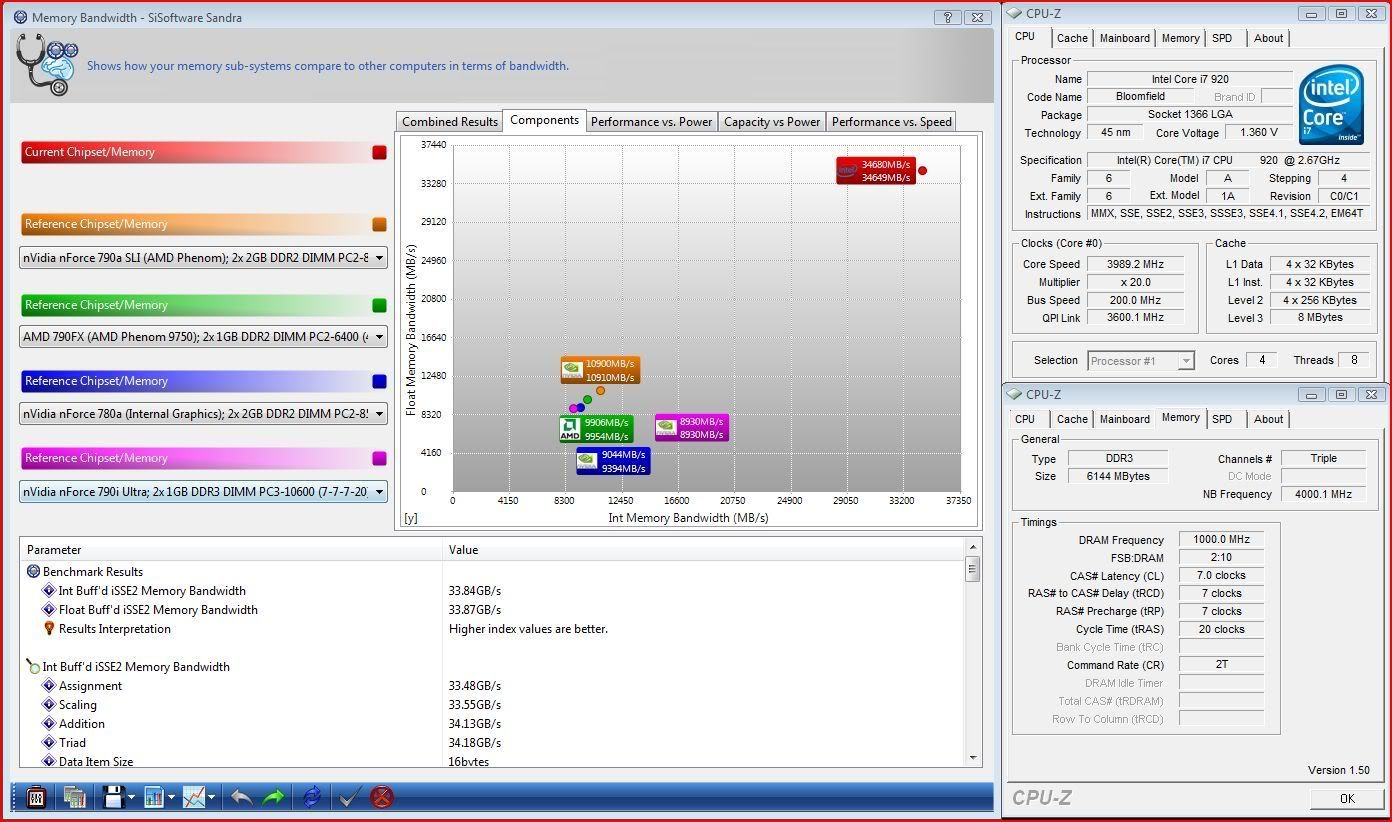
Task: Click the lightbulb icon next to Results Interpretation
Action: 49,629
